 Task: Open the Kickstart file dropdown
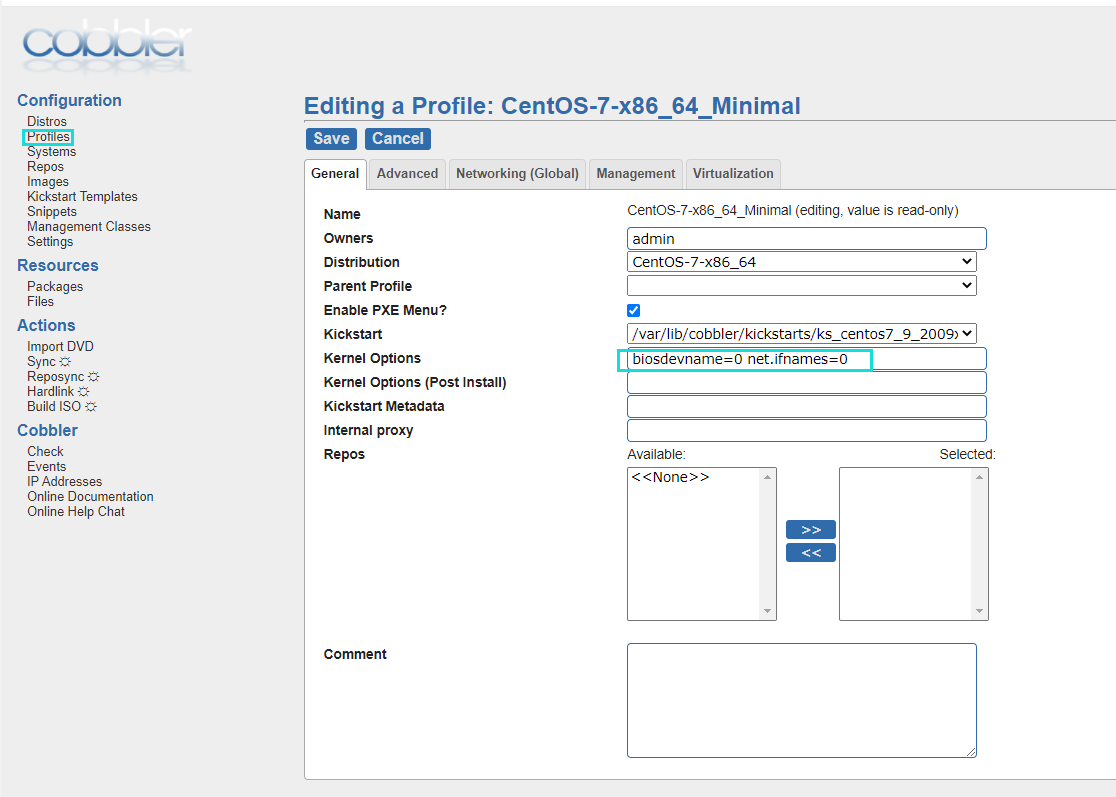(801, 334)
